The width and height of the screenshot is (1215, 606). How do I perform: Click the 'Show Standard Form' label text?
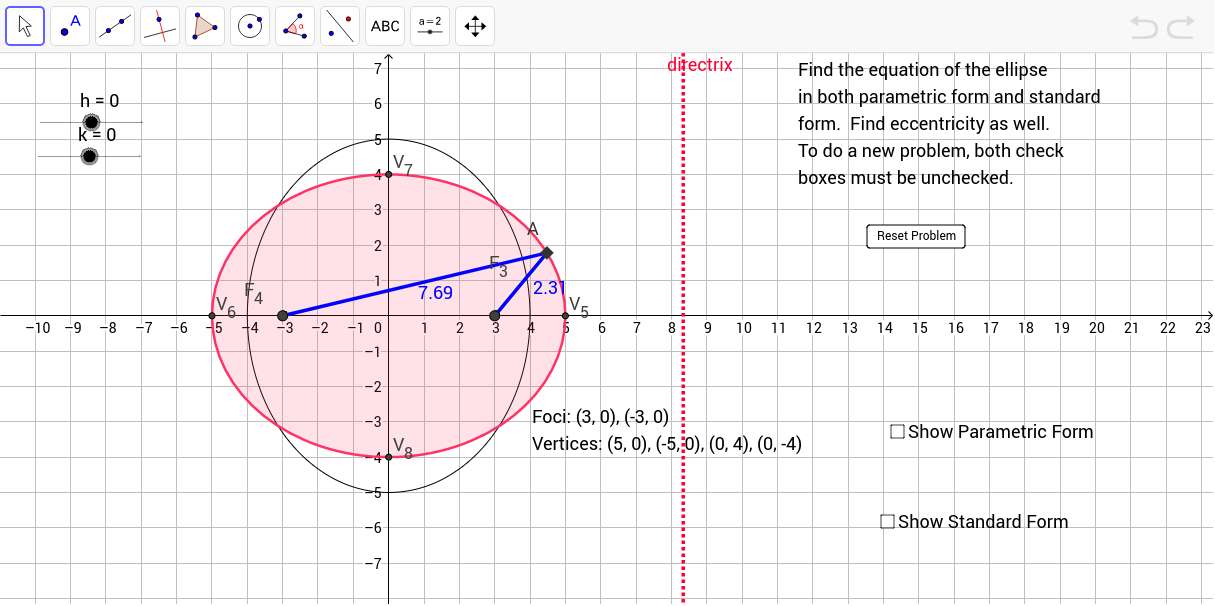click(983, 522)
